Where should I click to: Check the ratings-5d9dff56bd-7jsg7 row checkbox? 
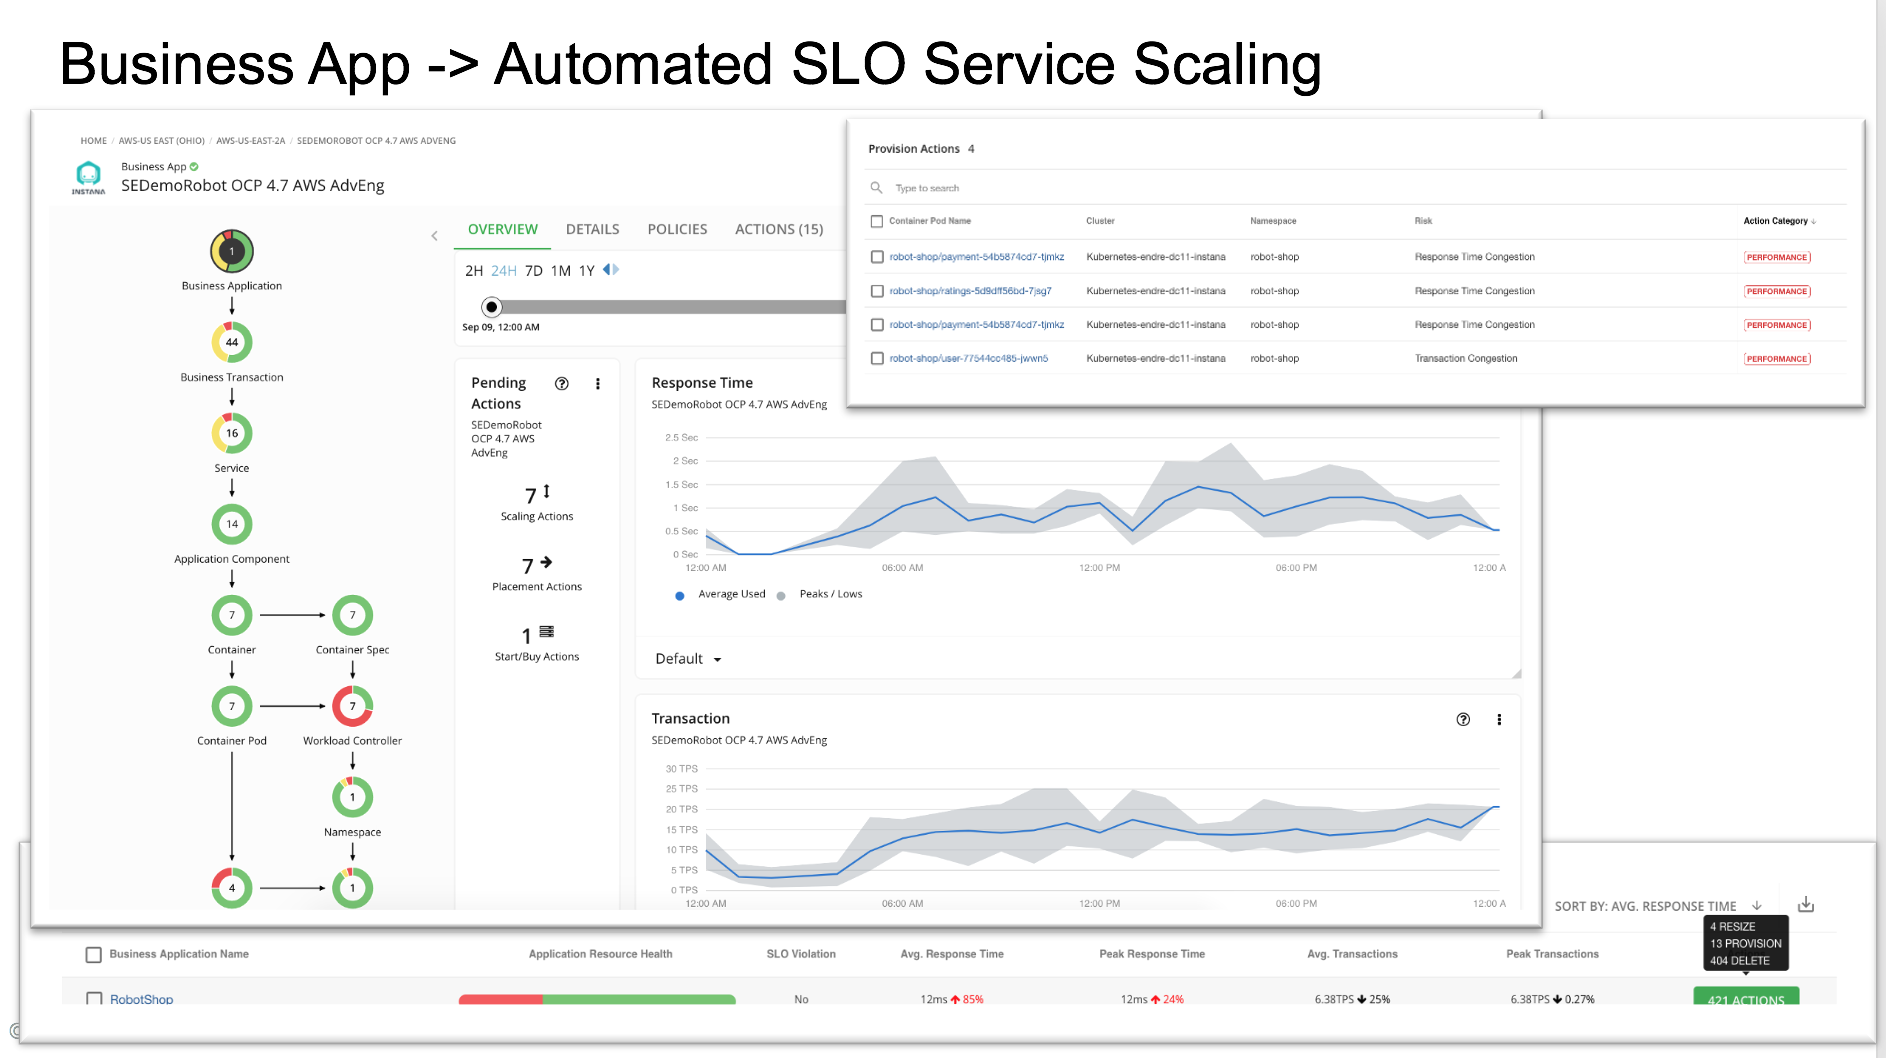click(877, 291)
